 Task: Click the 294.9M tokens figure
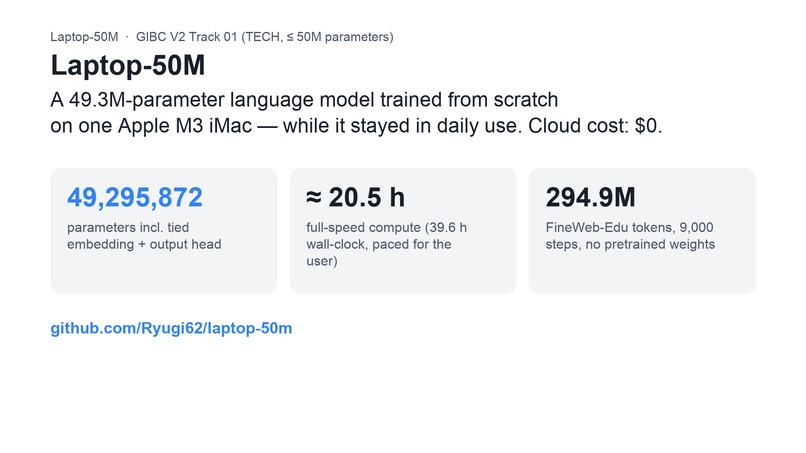[x=590, y=197]
